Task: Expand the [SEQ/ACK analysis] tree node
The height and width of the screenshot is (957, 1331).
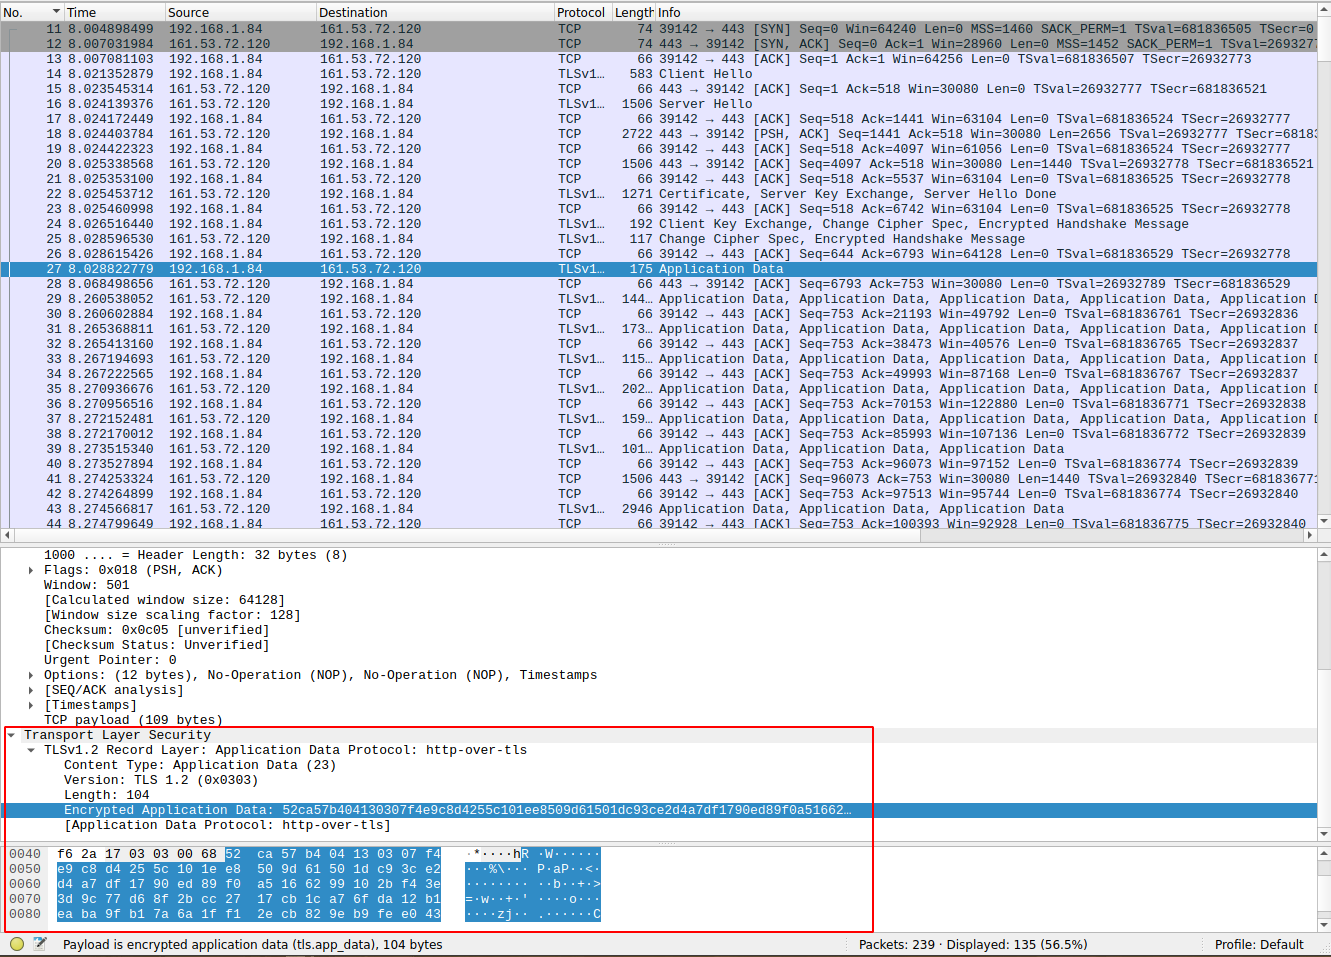Action: pyautogui.click(x=31, y=690)
